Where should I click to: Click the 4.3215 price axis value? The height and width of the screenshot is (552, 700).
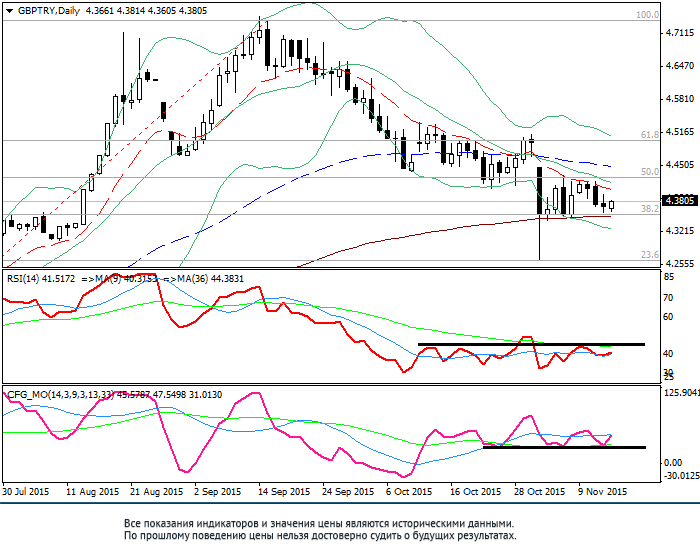pyautogui.click(x=680, y=231)
